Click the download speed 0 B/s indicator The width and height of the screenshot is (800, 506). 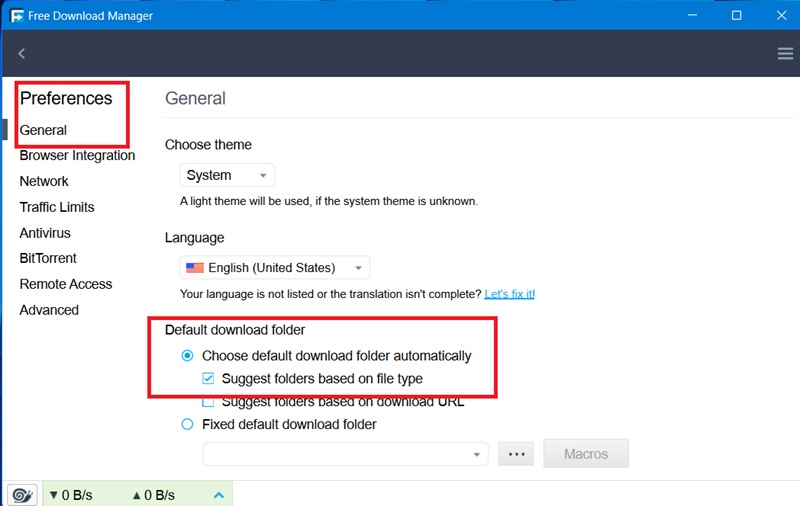coord(71,495)
